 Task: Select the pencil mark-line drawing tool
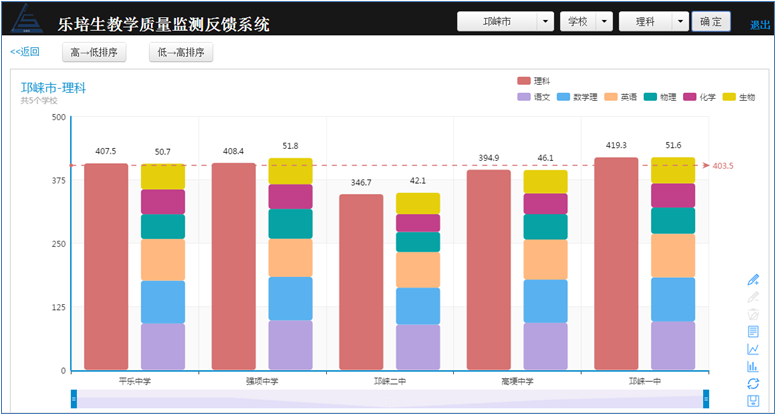(x=753, y=279)
